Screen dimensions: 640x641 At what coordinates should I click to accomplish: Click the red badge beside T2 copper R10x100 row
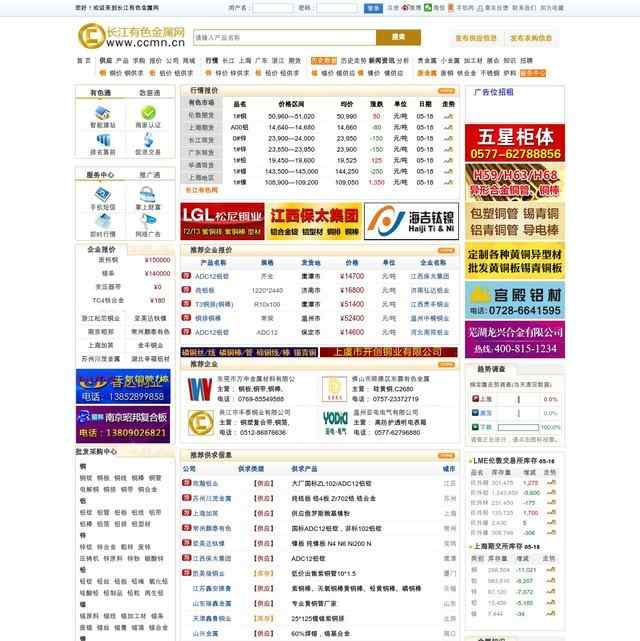(x=186, y=304)
